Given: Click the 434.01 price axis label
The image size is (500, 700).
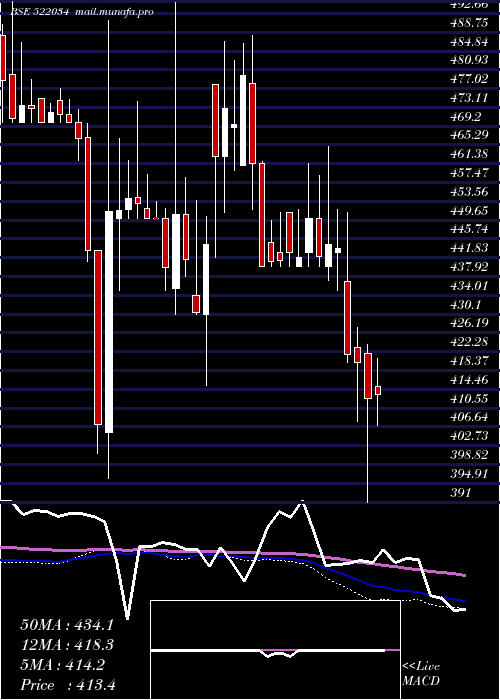Looking at the screenshot, I should (470, 286).
